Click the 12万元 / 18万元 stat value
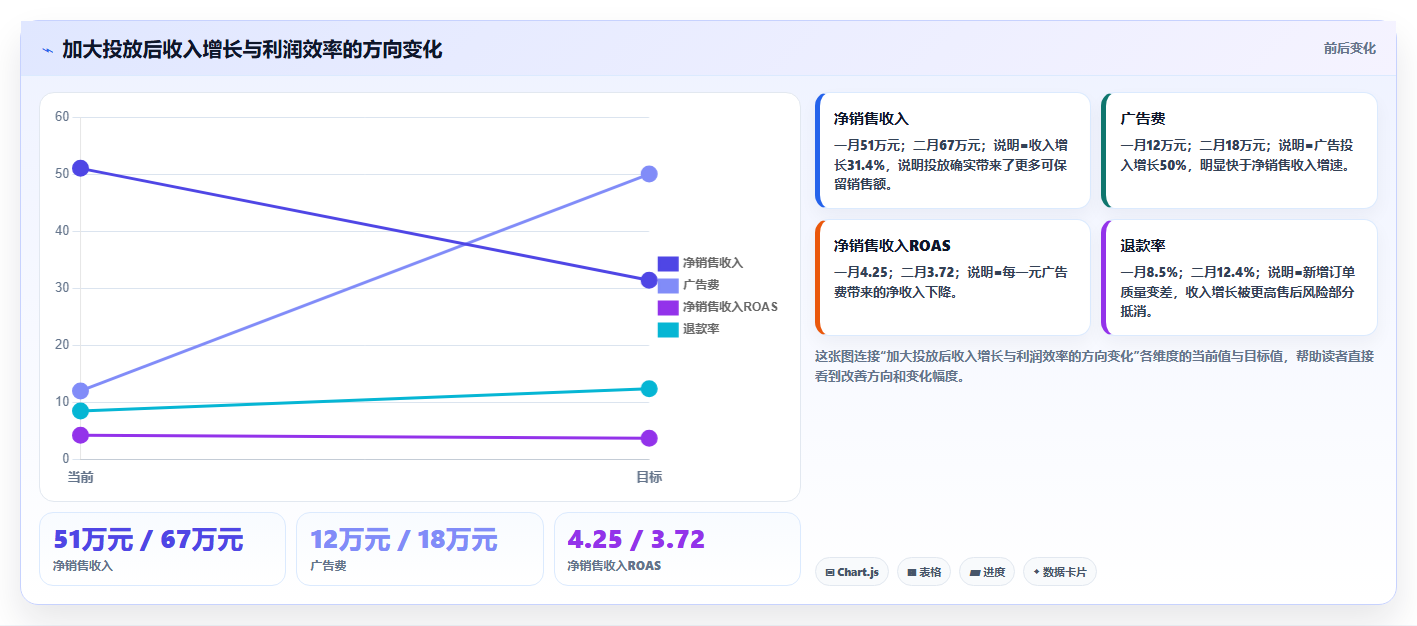This screenshot has height=626, width=1417. 404,540
